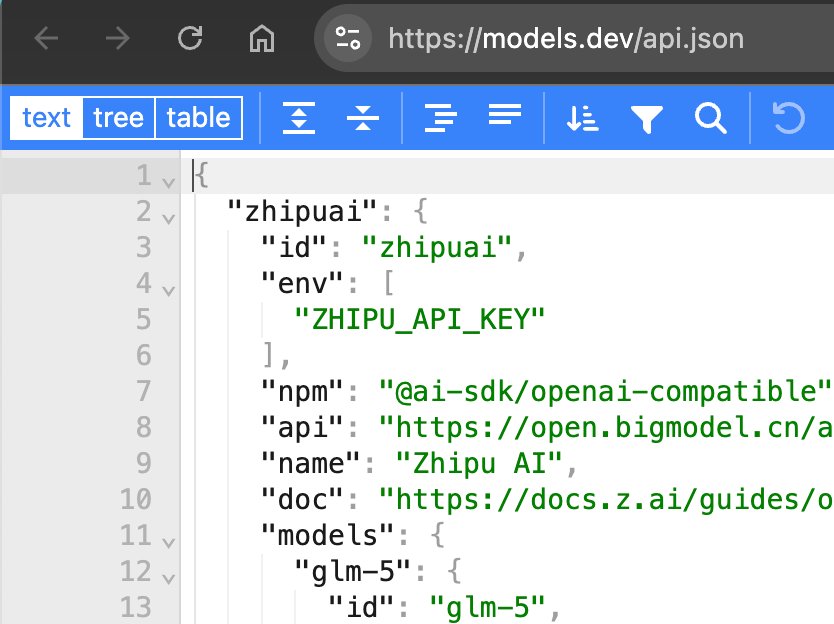Click the "doc" key on line 10
The image size is (834, 624).
click(302, 500)
